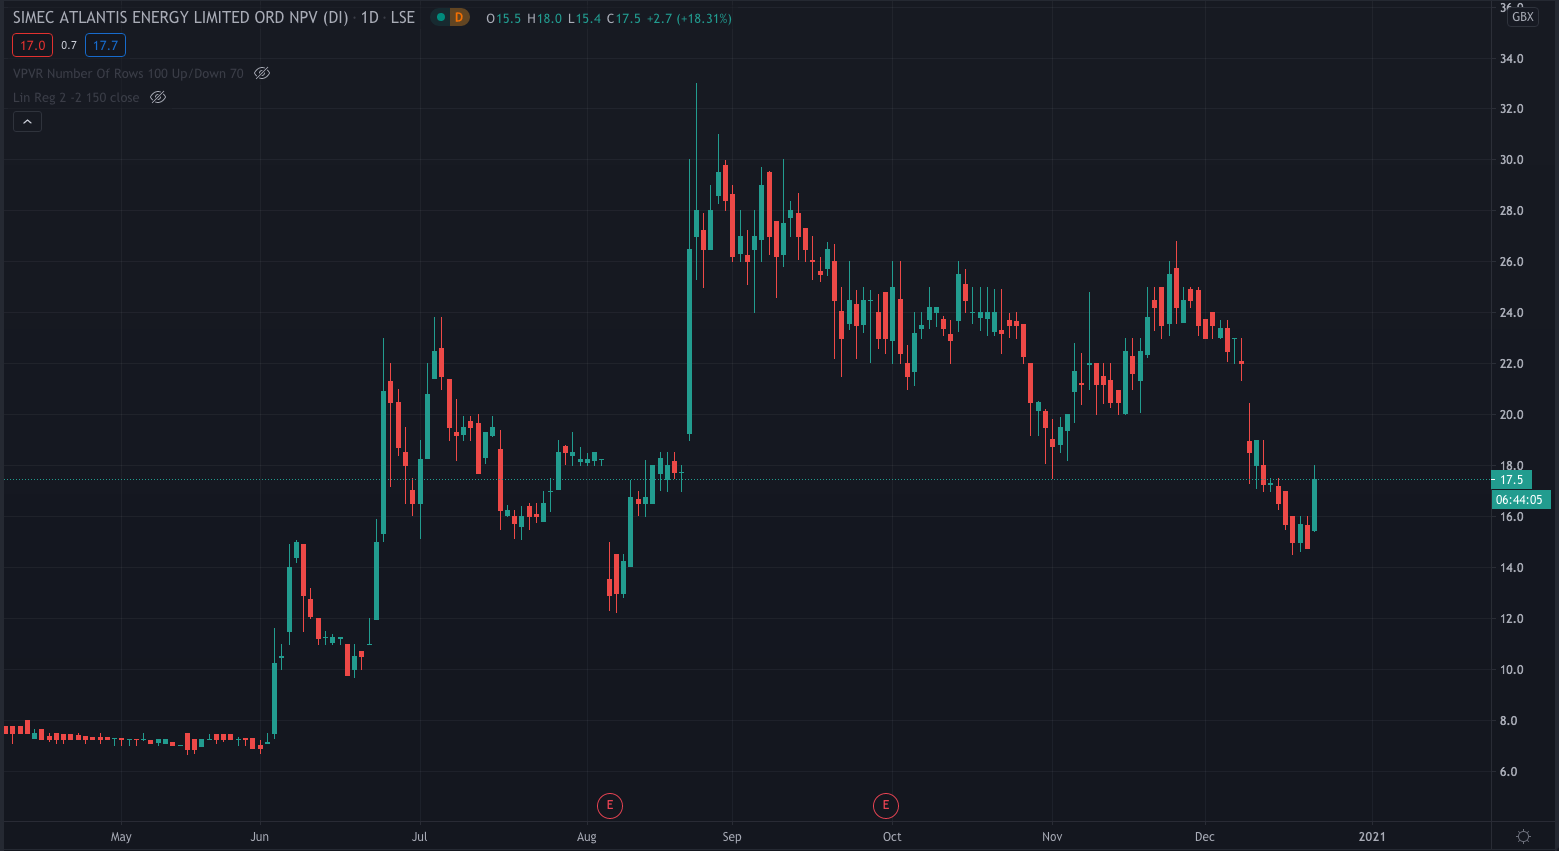Click the H18.0 high value
This screenshot has height=851, width=1559.
click(545, 18)
